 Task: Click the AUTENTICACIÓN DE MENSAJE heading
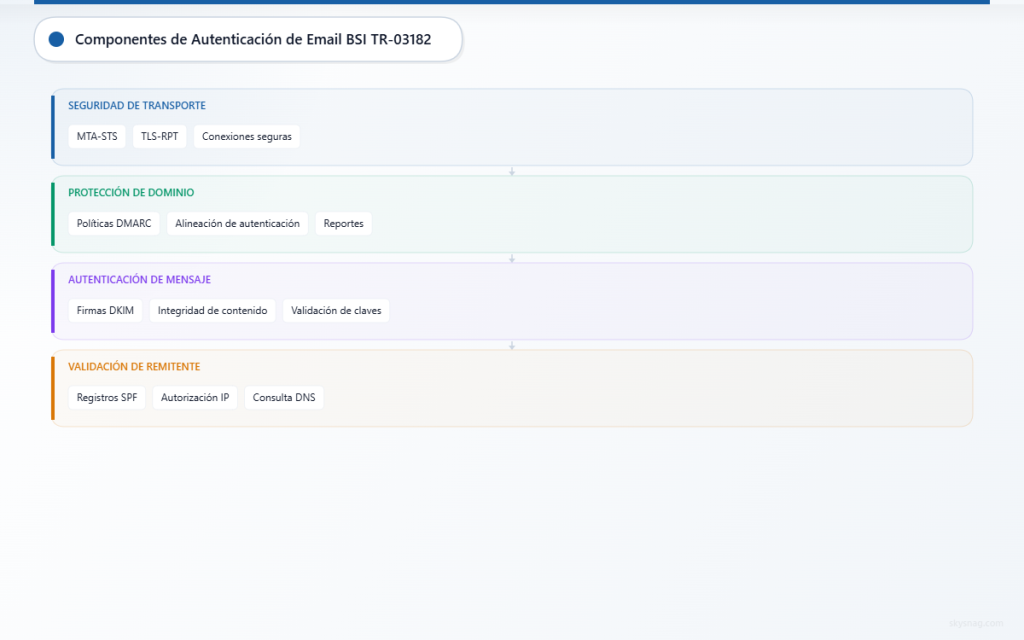[x=139, y=280]
